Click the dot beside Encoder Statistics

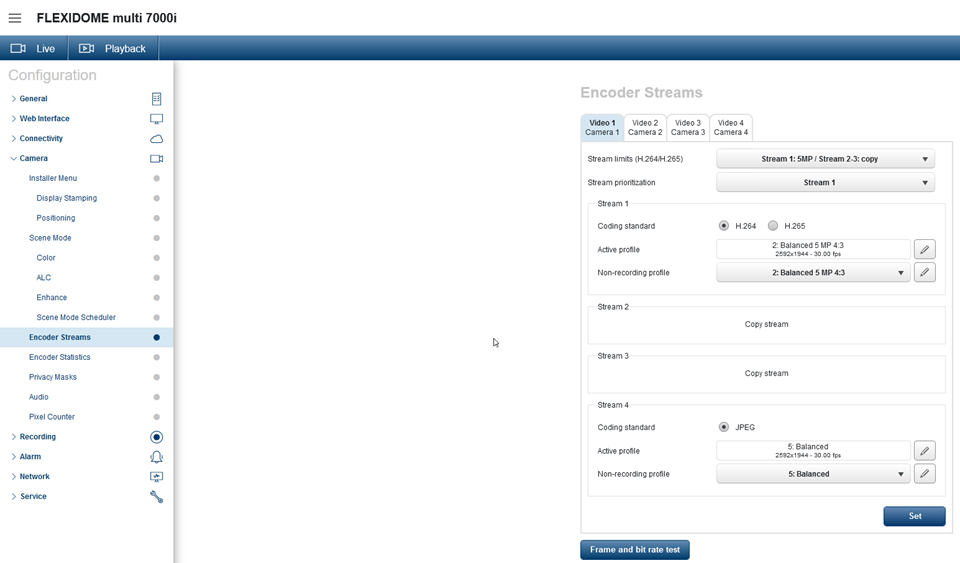tap(157, 357)
